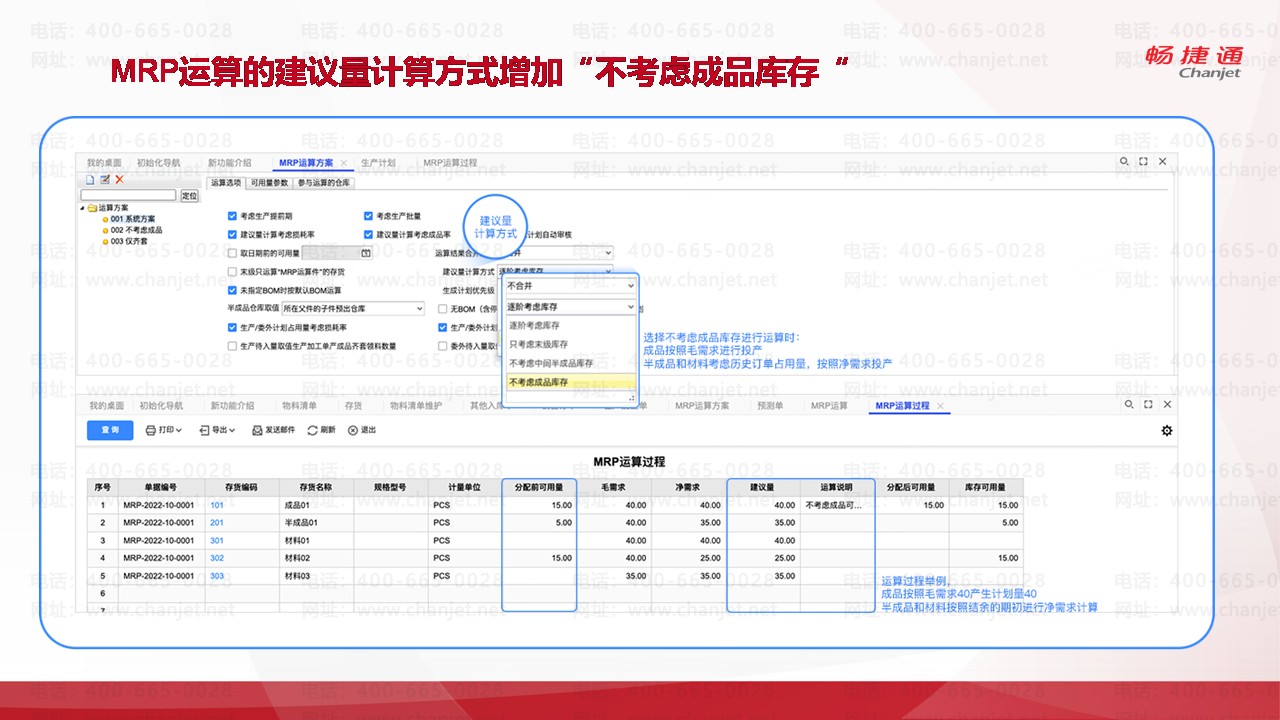Toggle 未指定BOM时按默认BOM运算 checkbox
1280x720 pixels.
coord(232,291)
